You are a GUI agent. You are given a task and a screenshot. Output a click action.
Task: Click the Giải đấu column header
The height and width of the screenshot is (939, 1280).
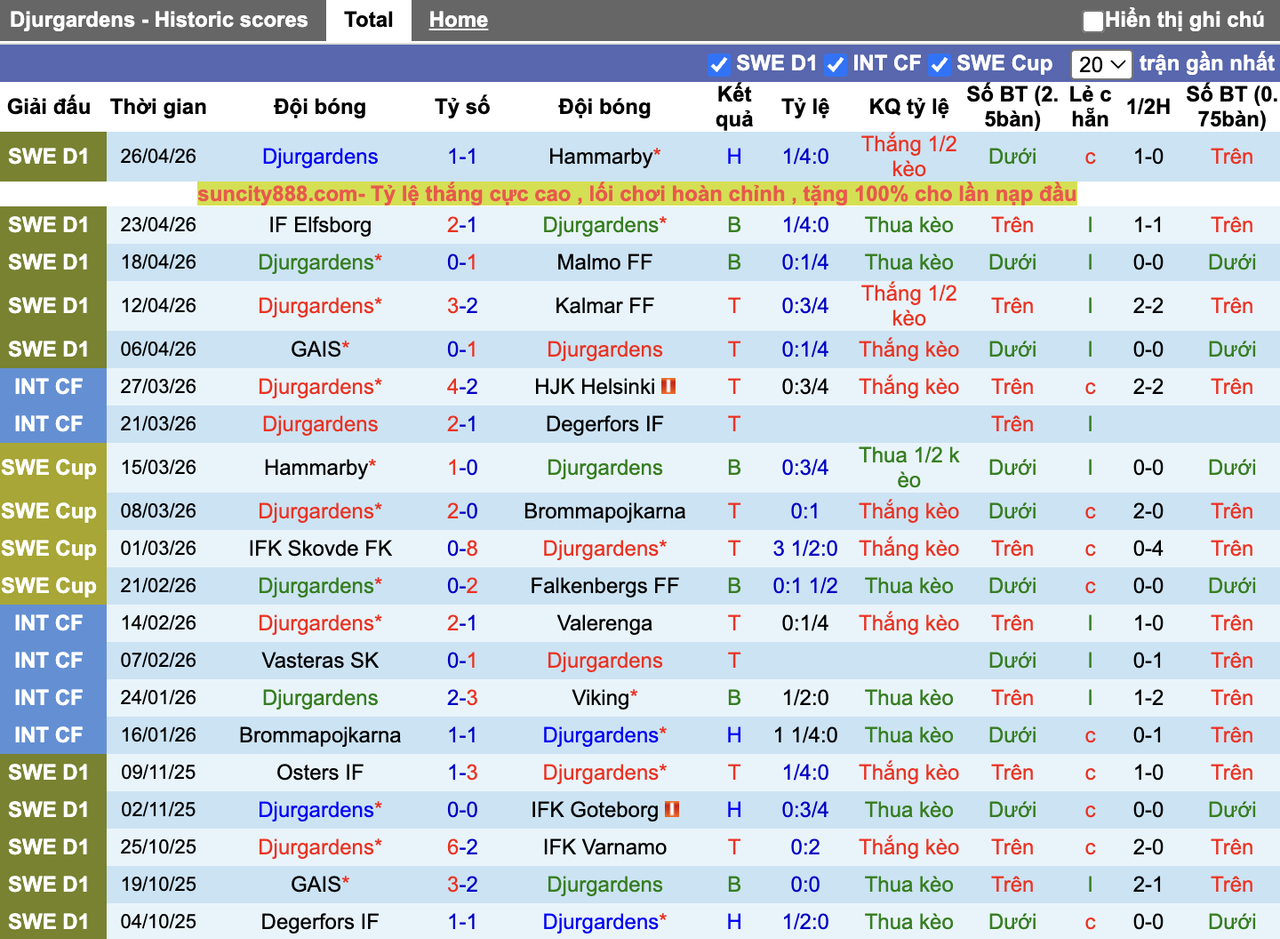[49, 107]
